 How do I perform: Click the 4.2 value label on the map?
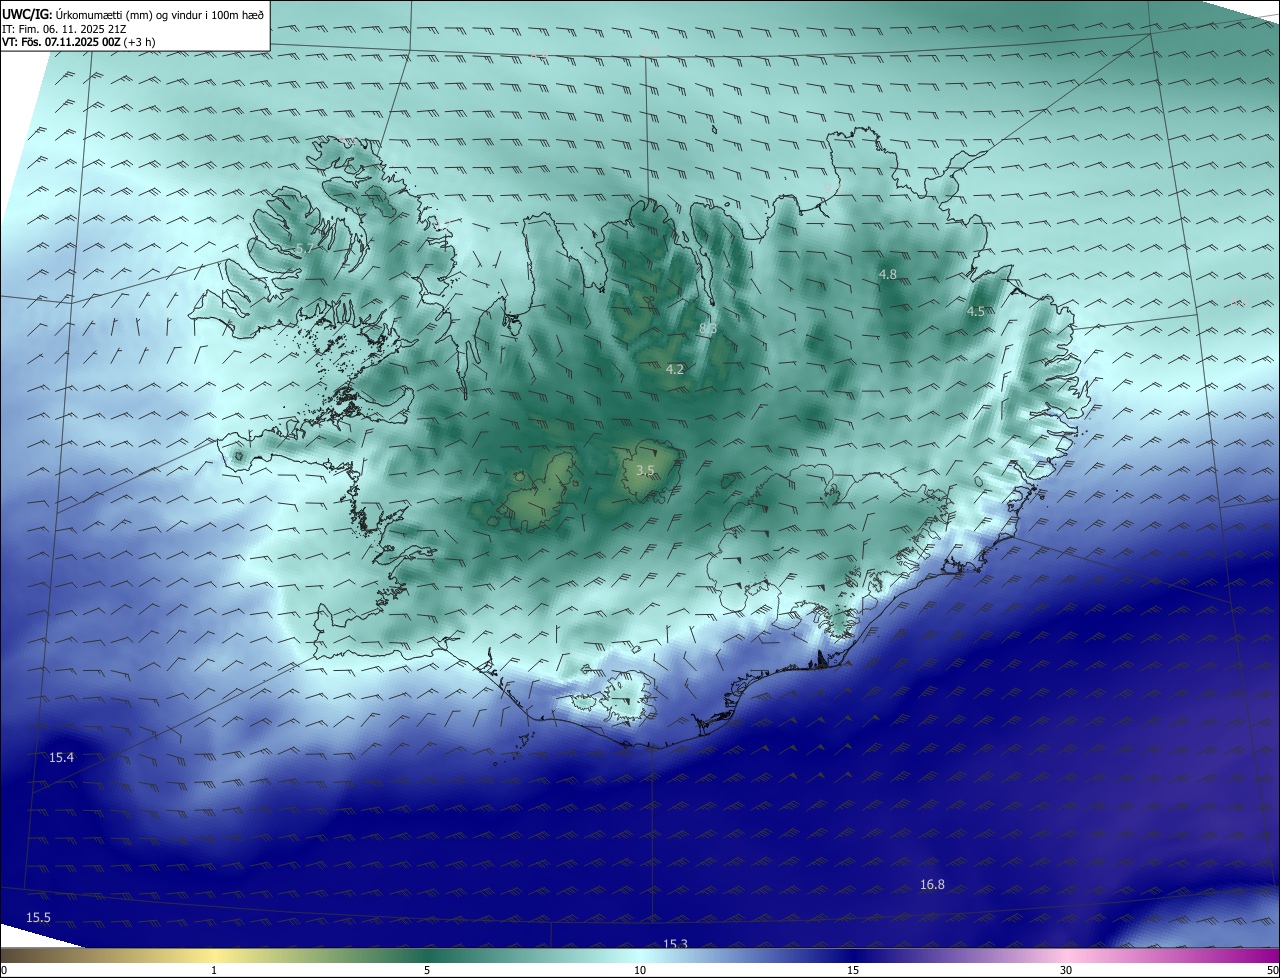(675, 370)
